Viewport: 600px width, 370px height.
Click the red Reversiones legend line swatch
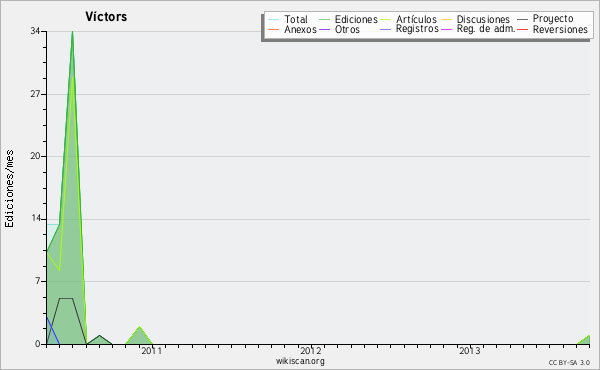coord(522,29)
